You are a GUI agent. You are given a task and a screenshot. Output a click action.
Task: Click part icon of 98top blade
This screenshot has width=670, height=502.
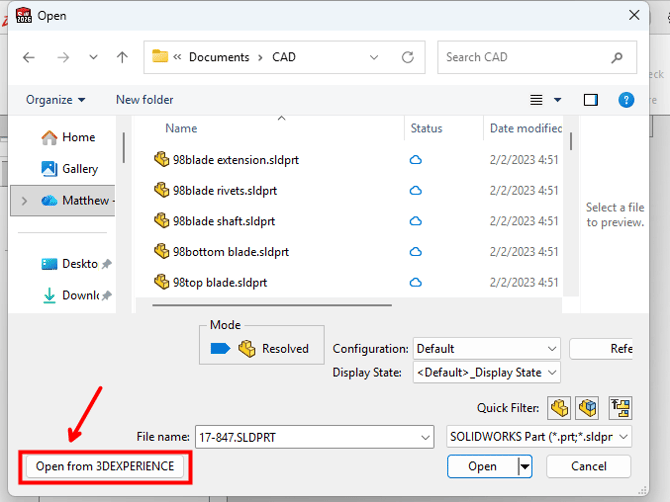coord(162,282)
